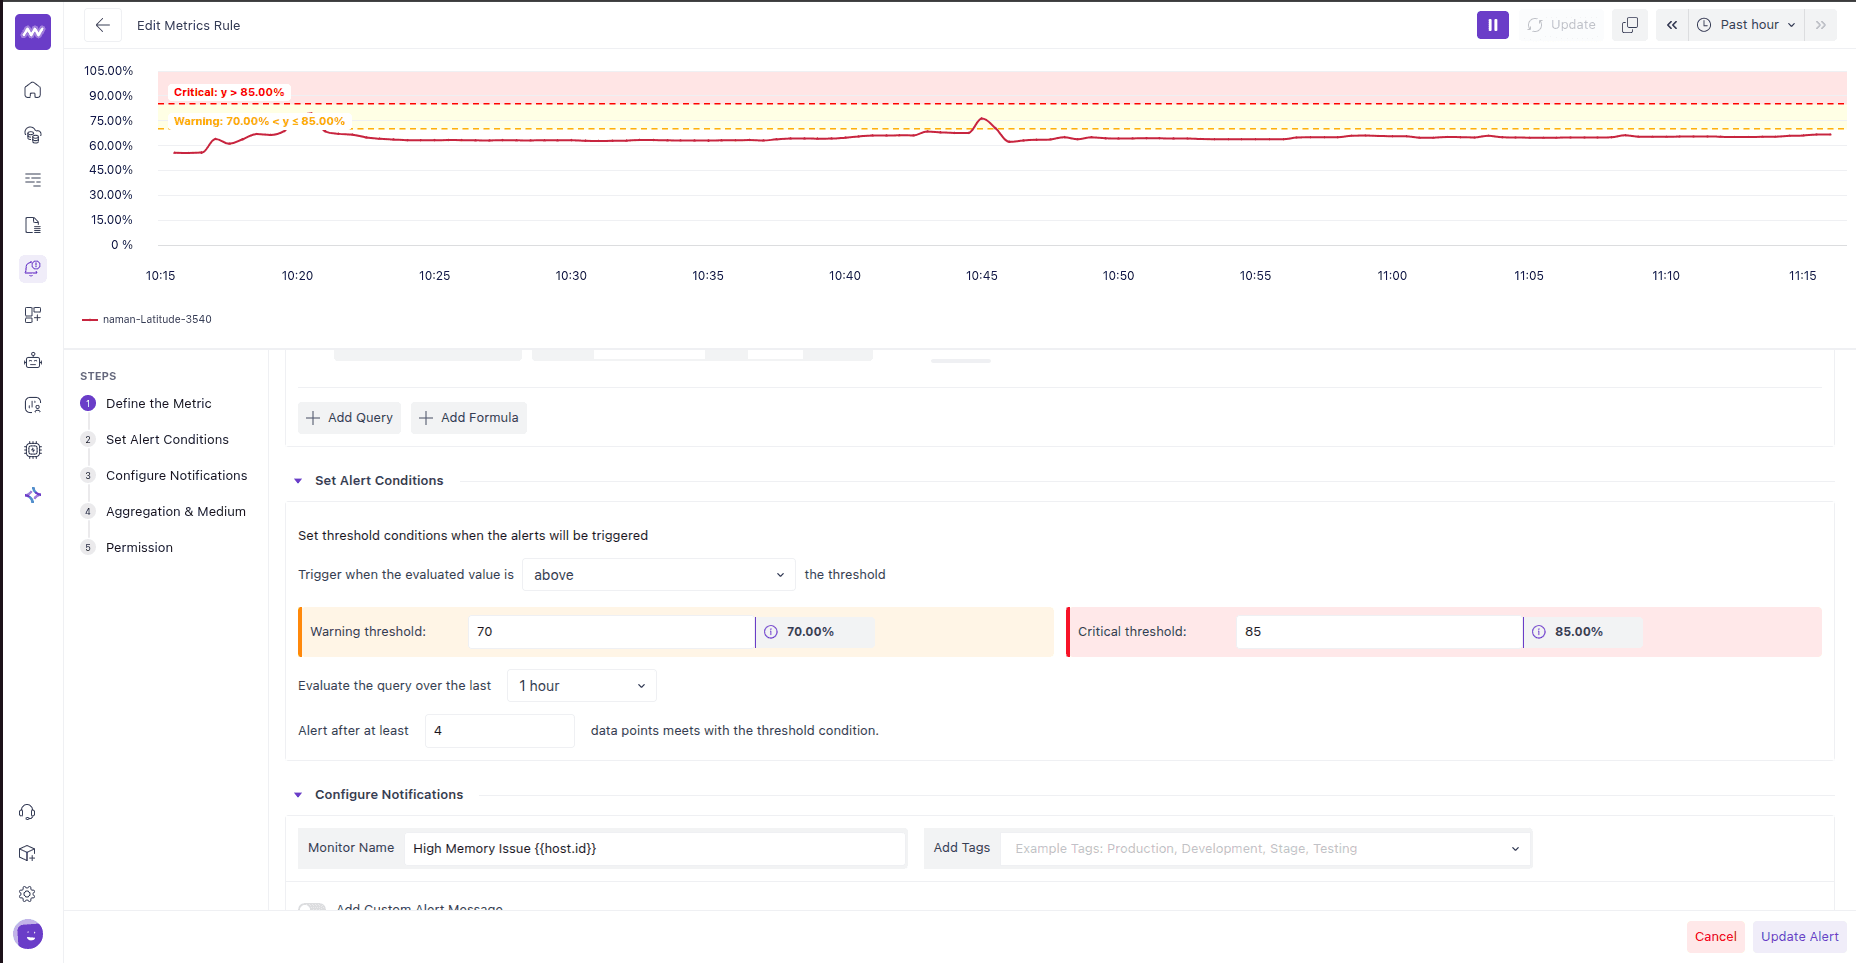Shift time range back with double-left chevron
Screen dimensions: 1856x963
tap(1672, 25)
